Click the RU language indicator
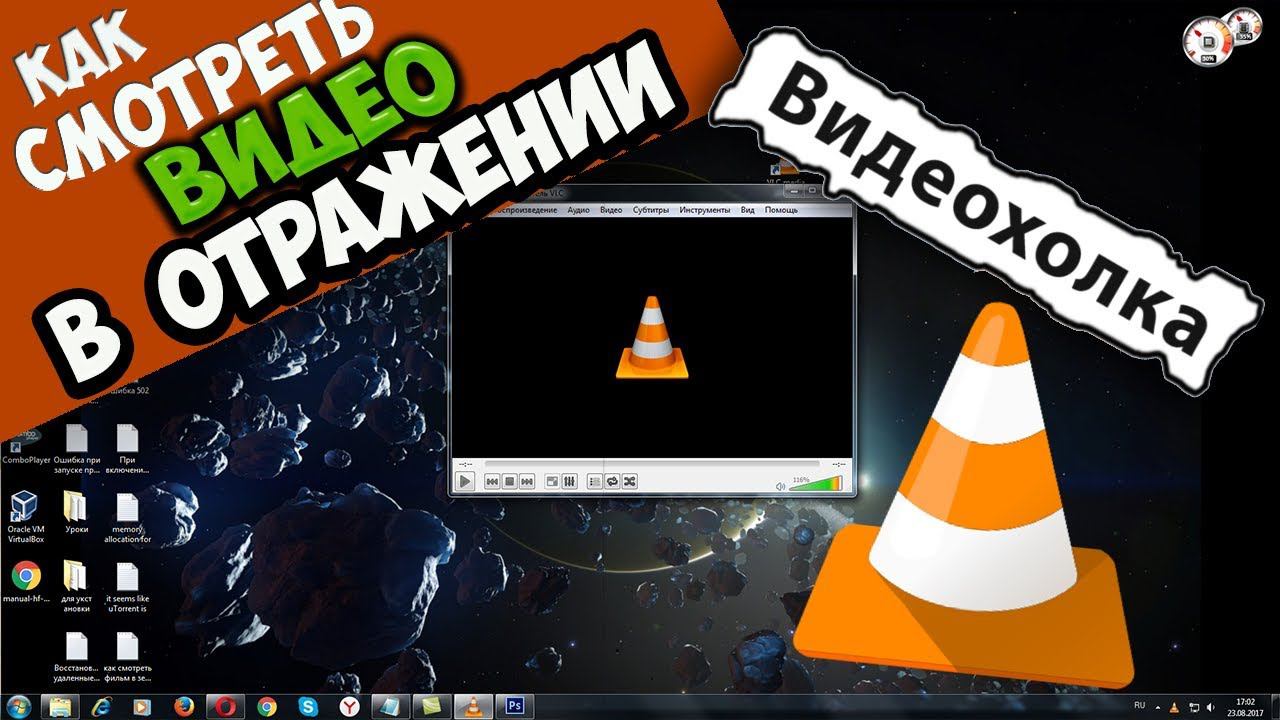The width and height of the screenshot is (1280, 720). (1139, 706)
